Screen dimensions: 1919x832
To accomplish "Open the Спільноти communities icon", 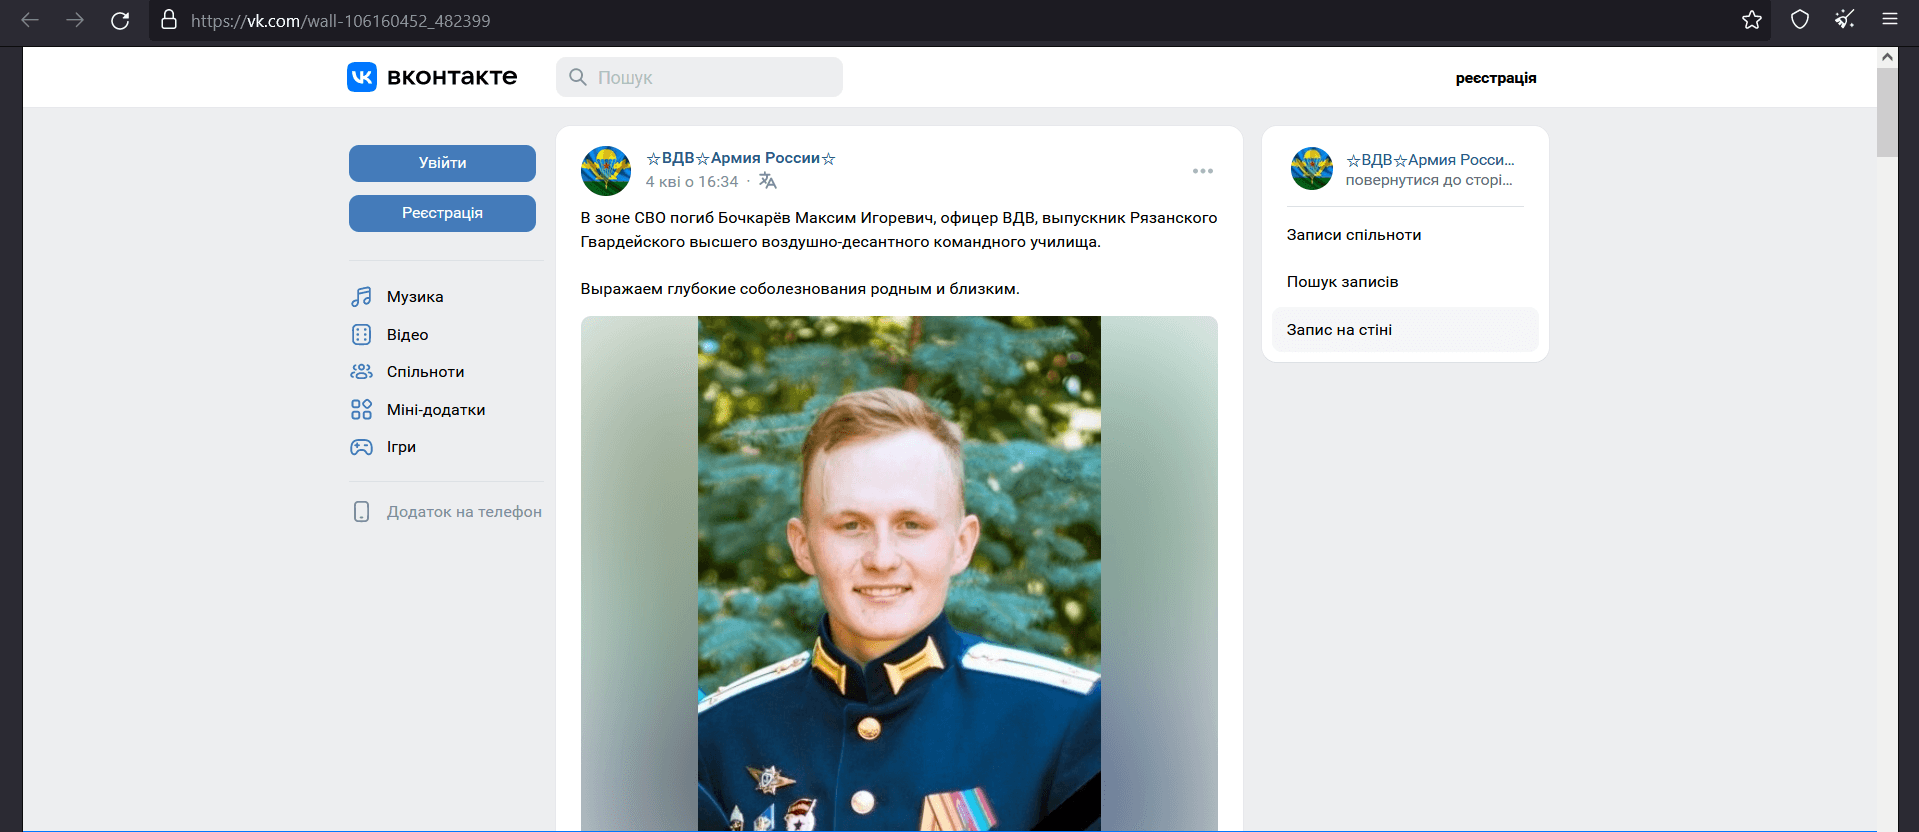I will (361, 372).
